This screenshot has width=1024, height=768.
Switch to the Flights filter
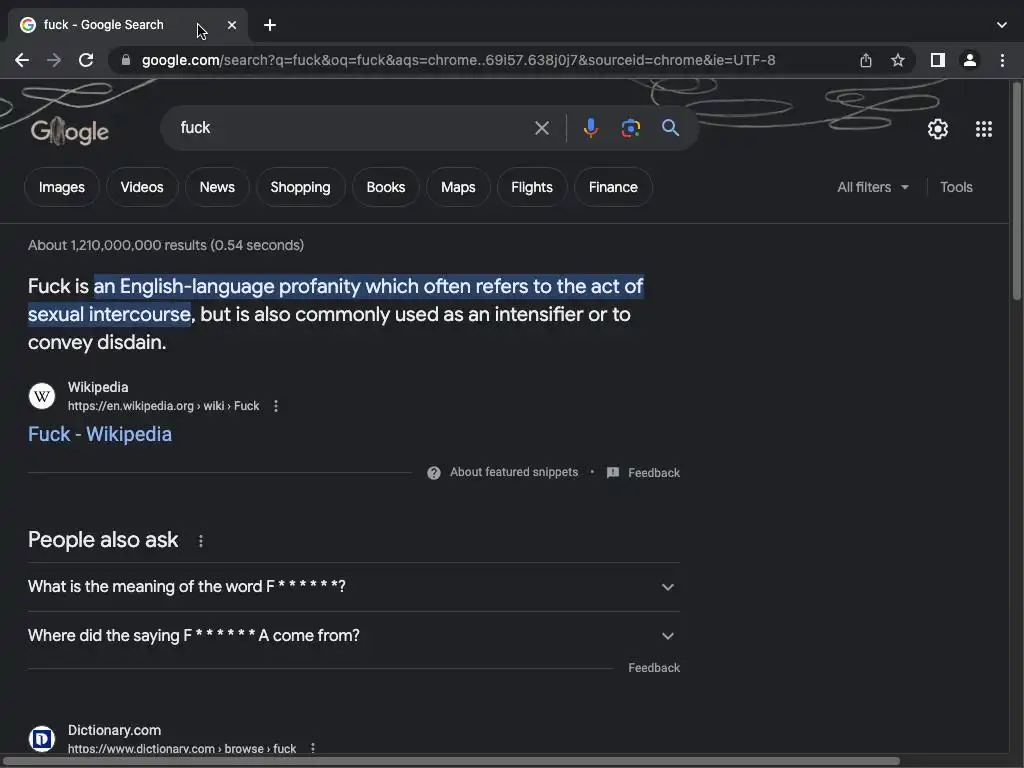(x=532, y=187)
